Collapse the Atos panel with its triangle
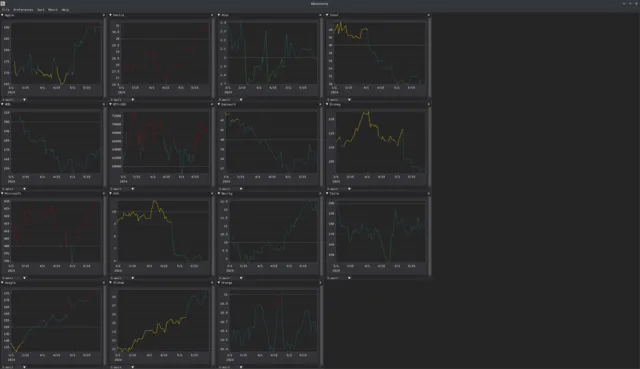Screen dimensions: 640x369 pos(219,15)
